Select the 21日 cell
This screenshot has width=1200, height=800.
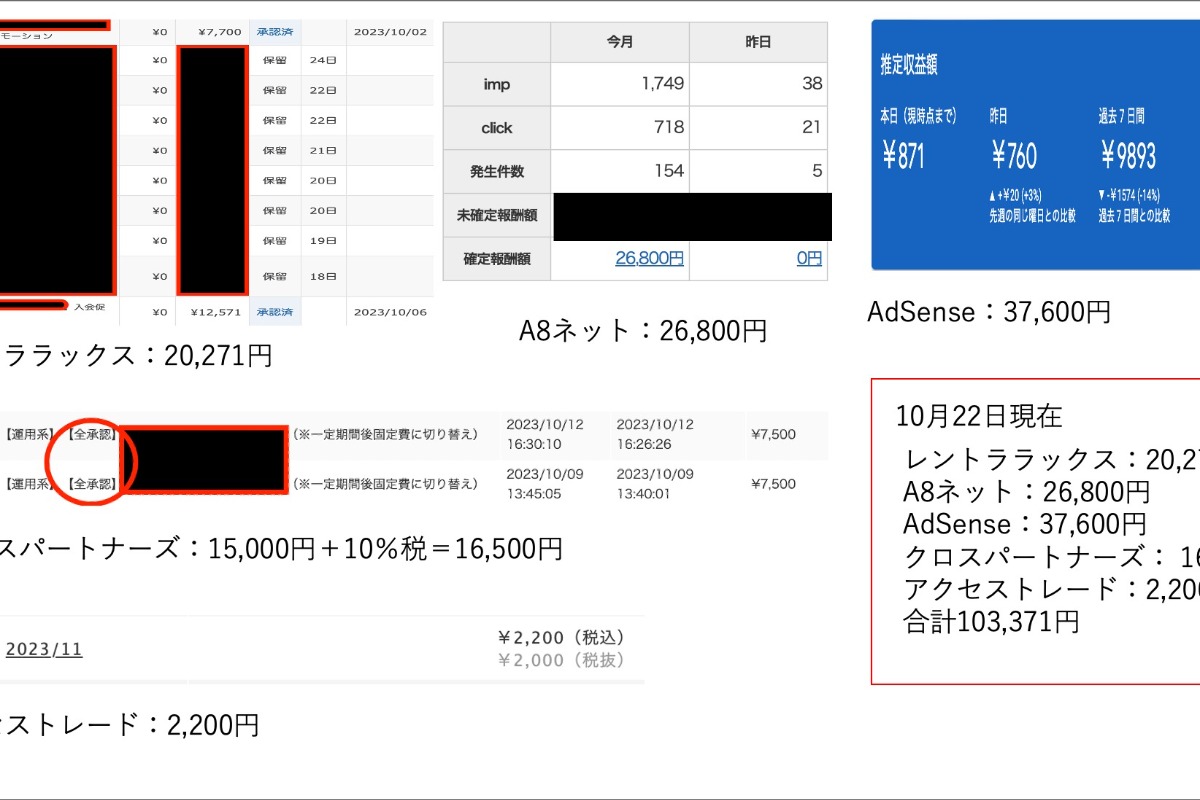323,150
